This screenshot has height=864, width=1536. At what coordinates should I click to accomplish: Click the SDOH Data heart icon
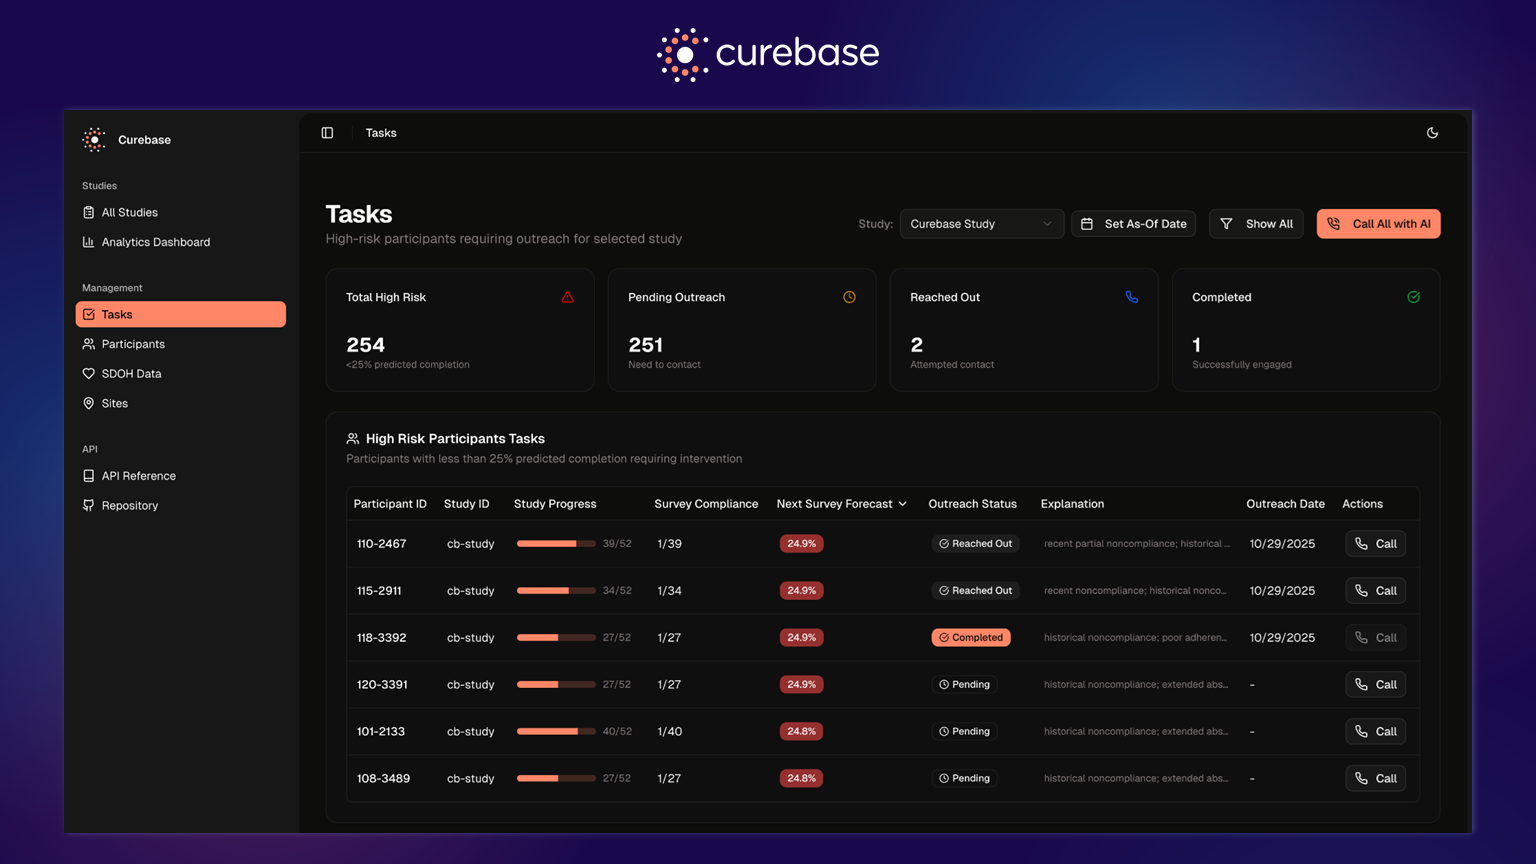click(x=89, y=374)
